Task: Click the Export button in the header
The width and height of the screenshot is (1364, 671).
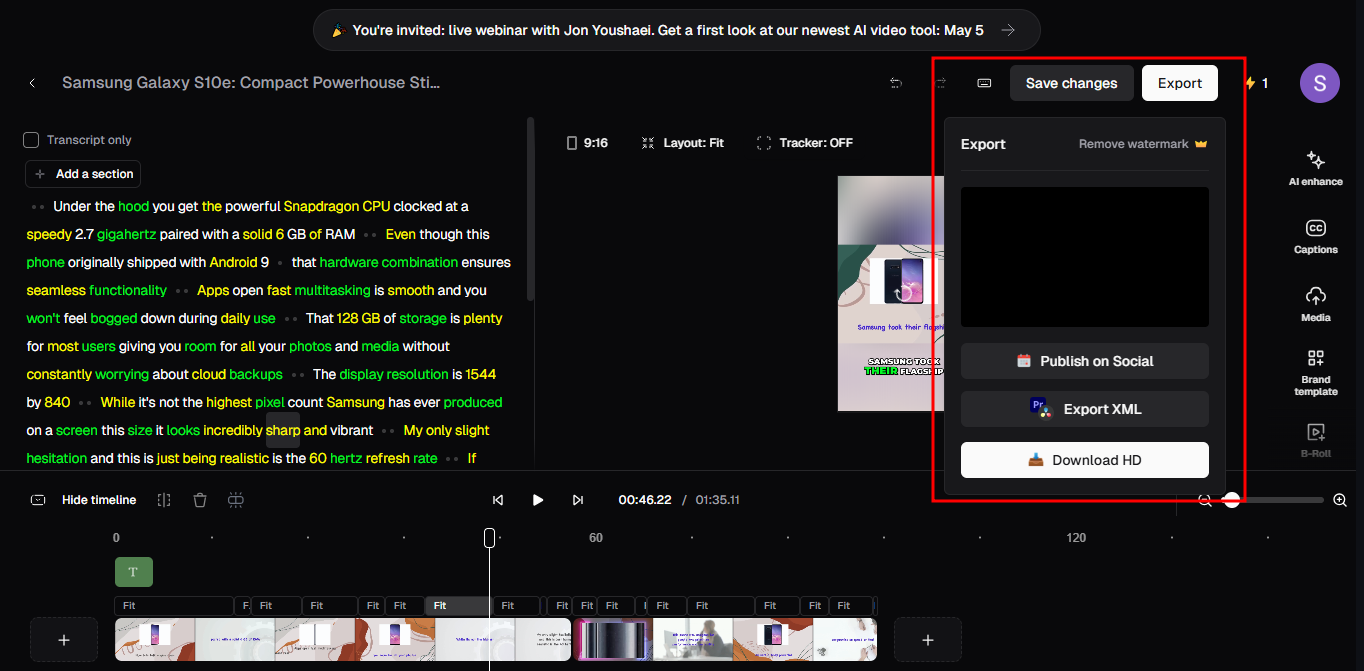Action: (x=1180, y=83)
